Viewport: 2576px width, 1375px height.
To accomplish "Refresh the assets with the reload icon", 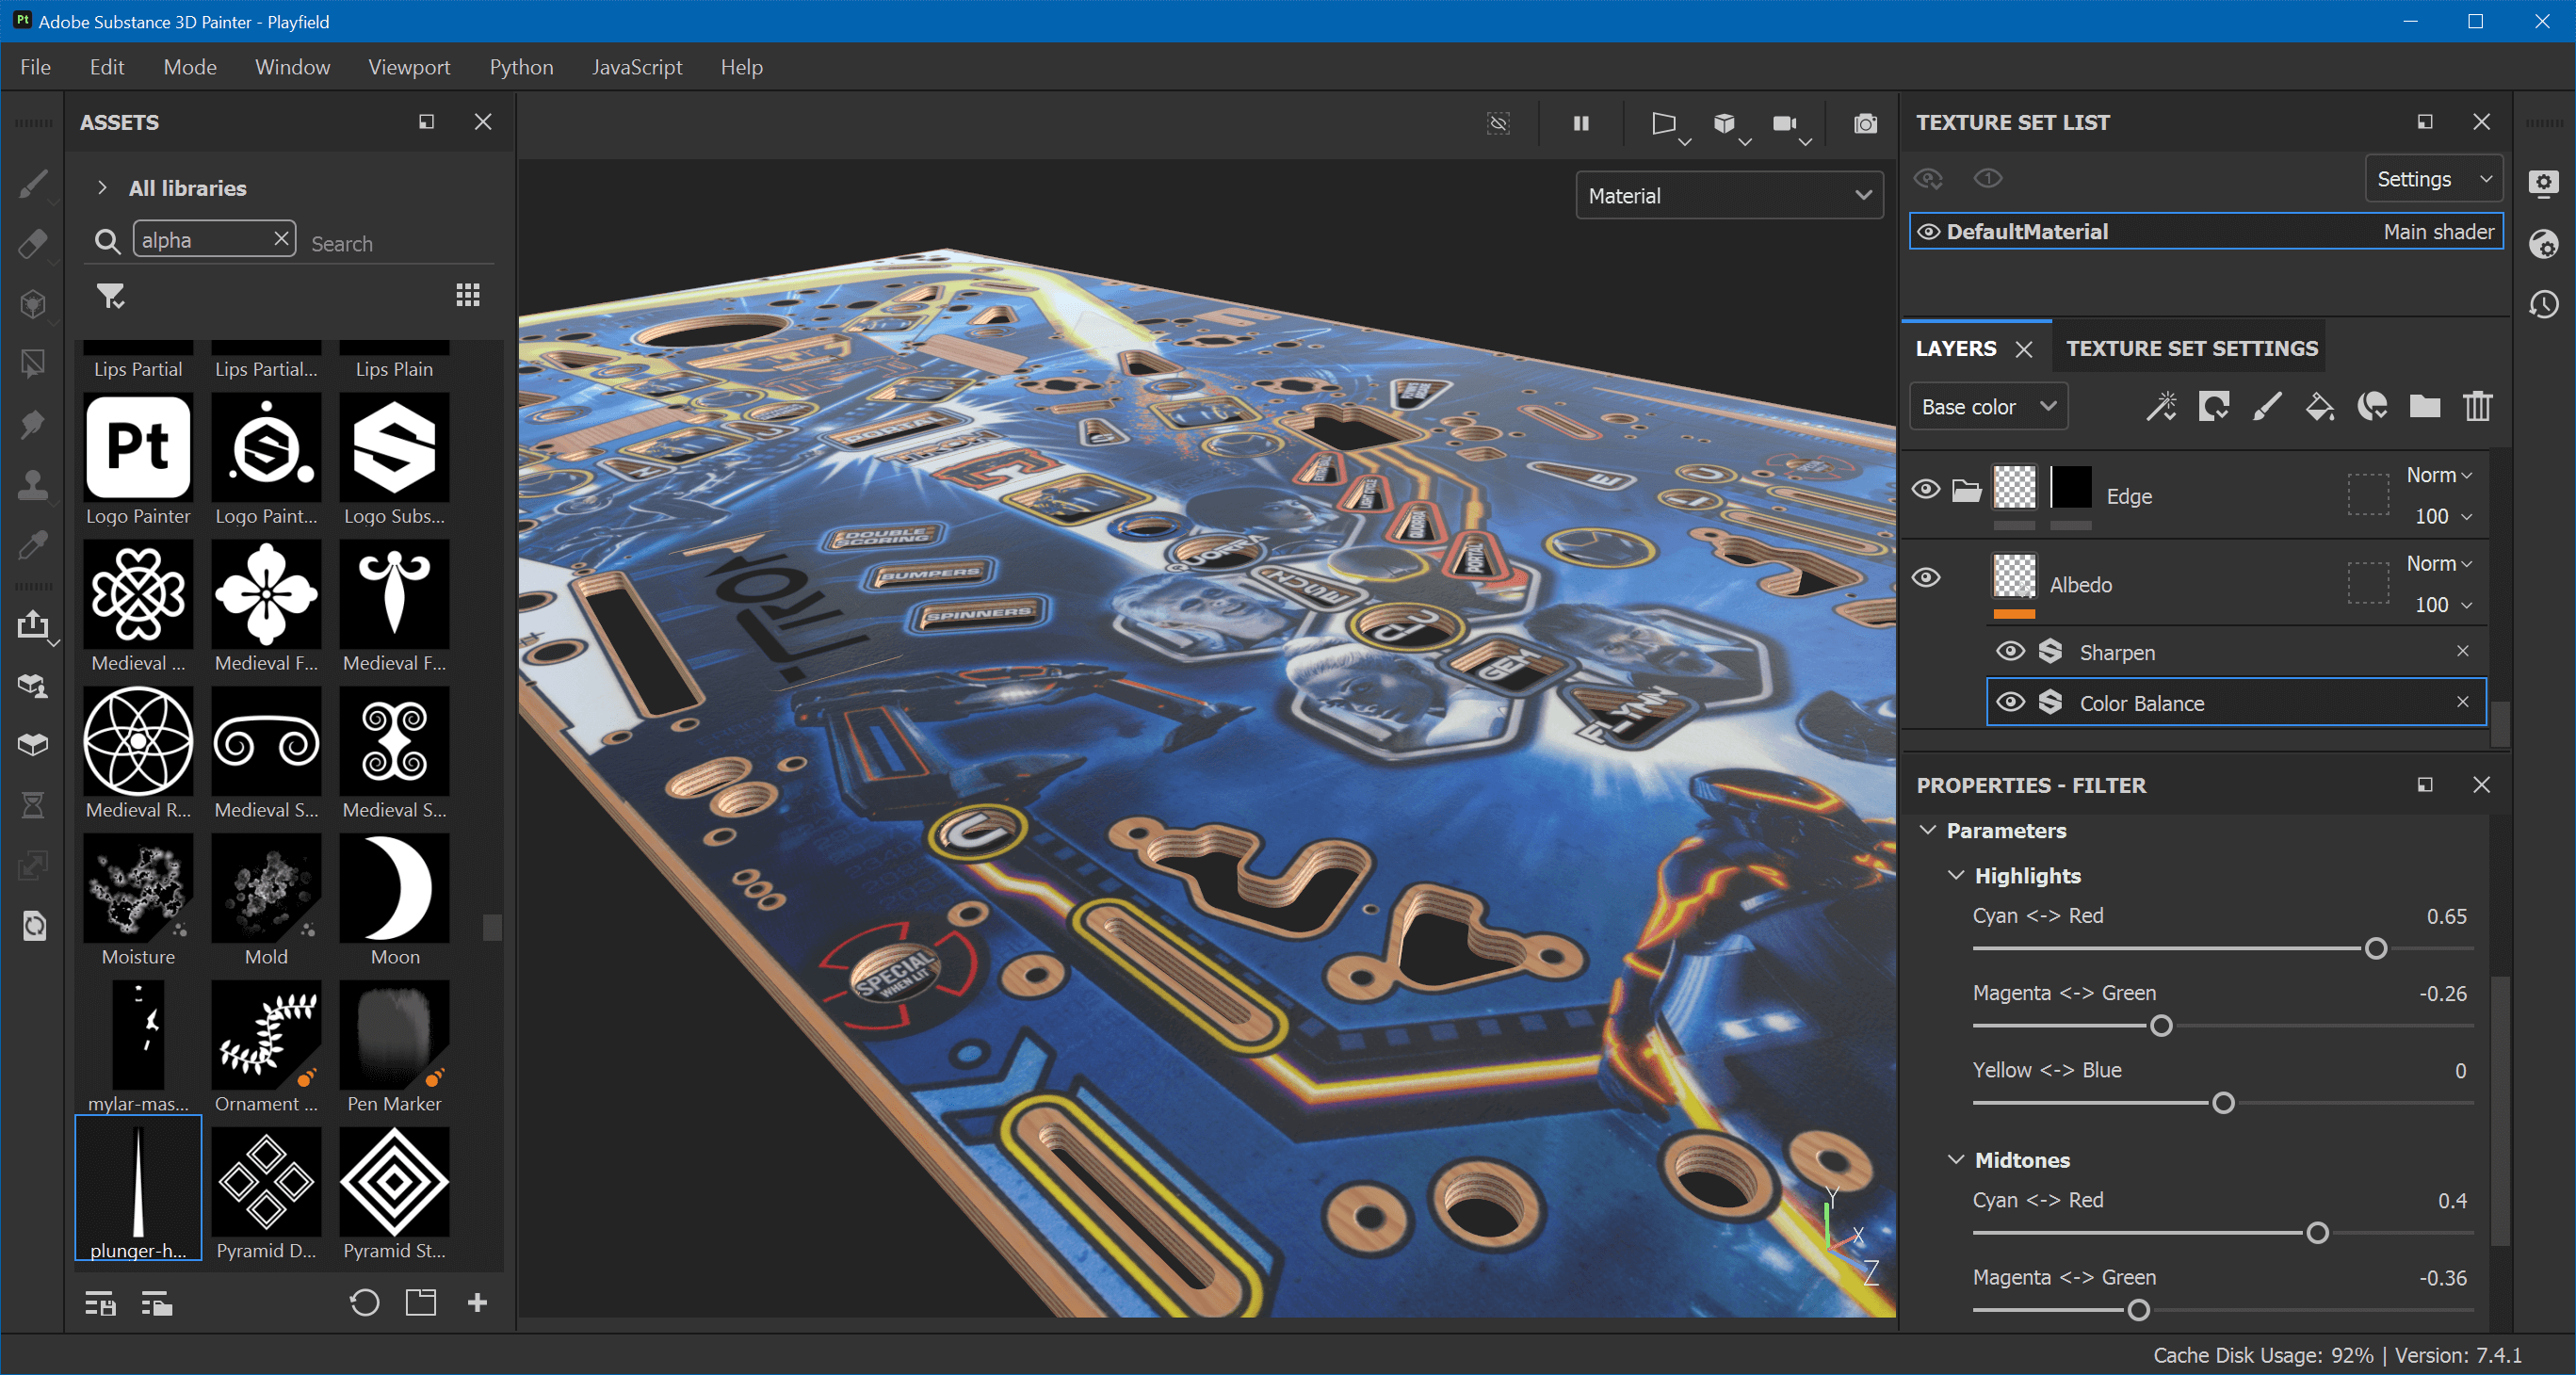I will coord(364,1302).
